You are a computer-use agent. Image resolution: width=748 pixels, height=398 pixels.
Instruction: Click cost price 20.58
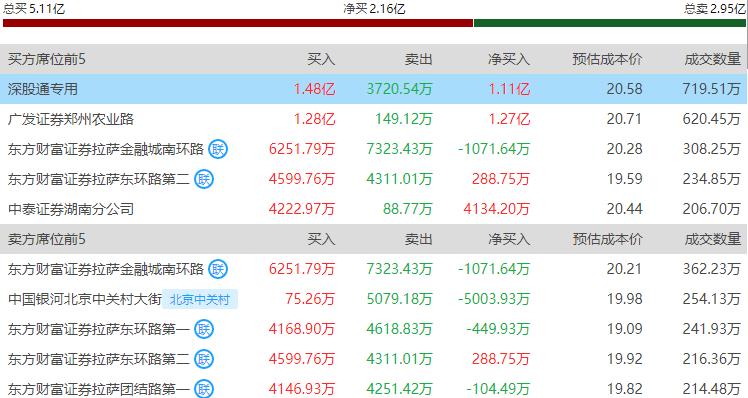pyautogui.click(x=624, y=89)
